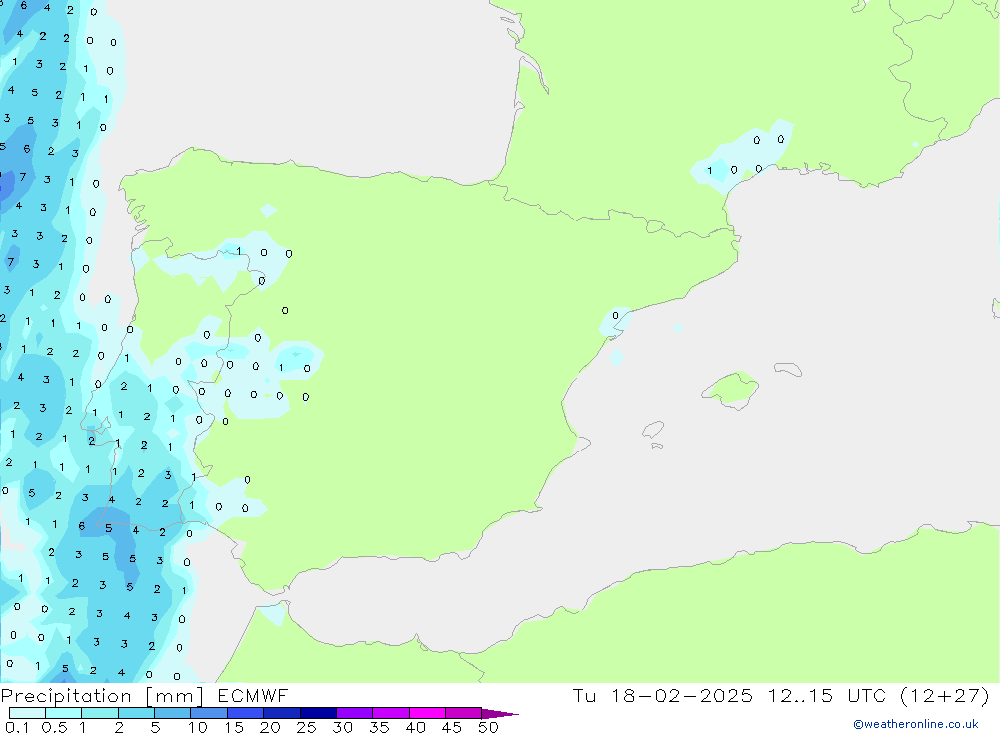
Task: Click the Mallorca island on the map
Action: tap(730, 389)
